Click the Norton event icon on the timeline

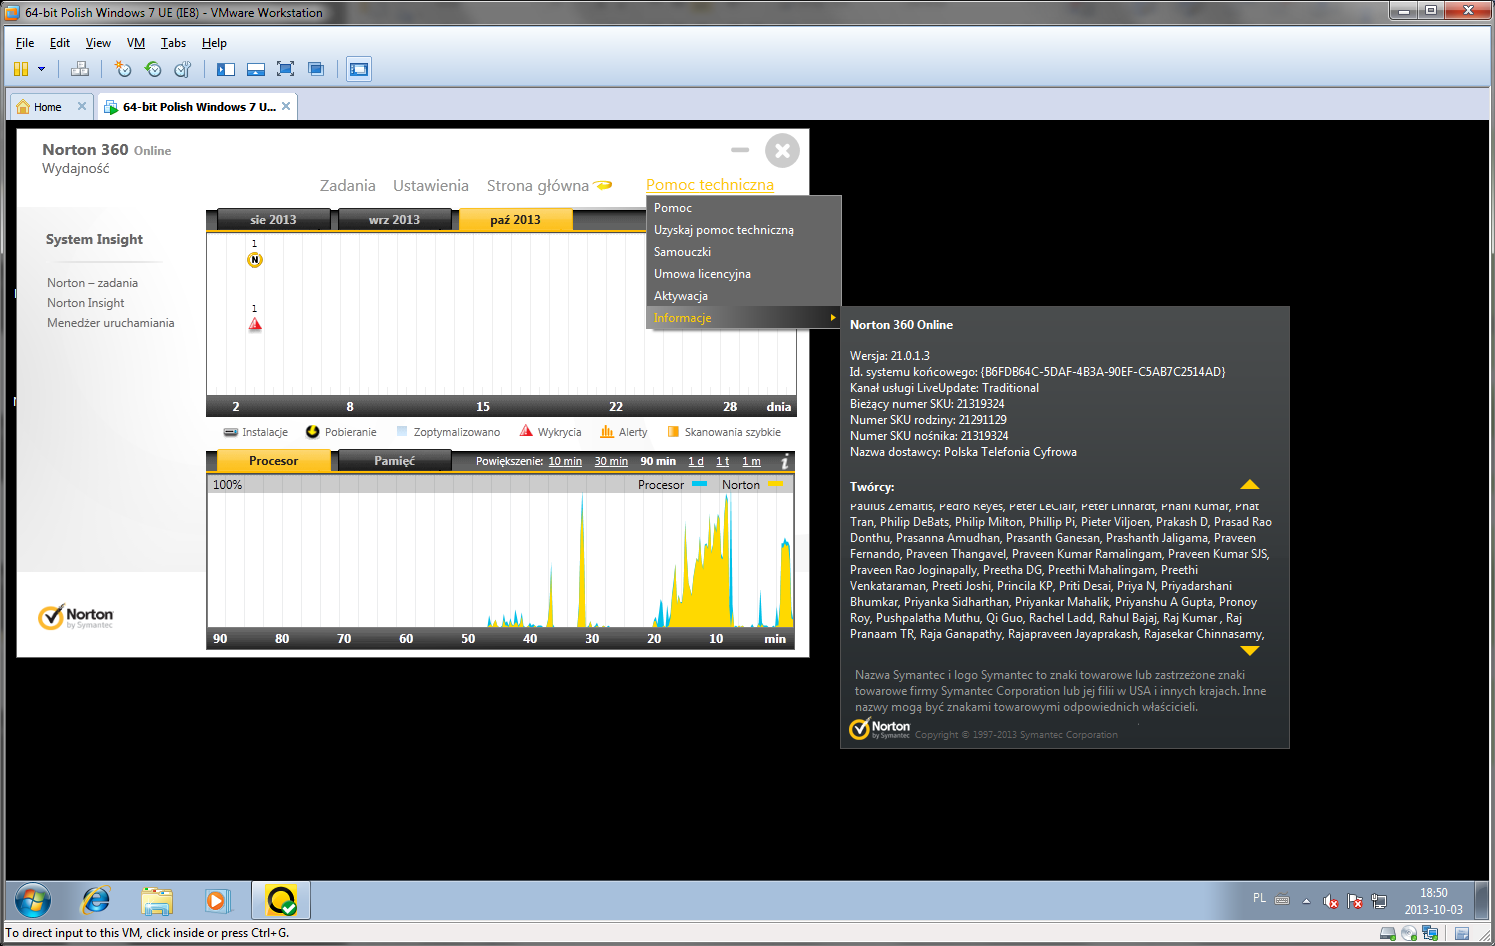tap(255, 260)
